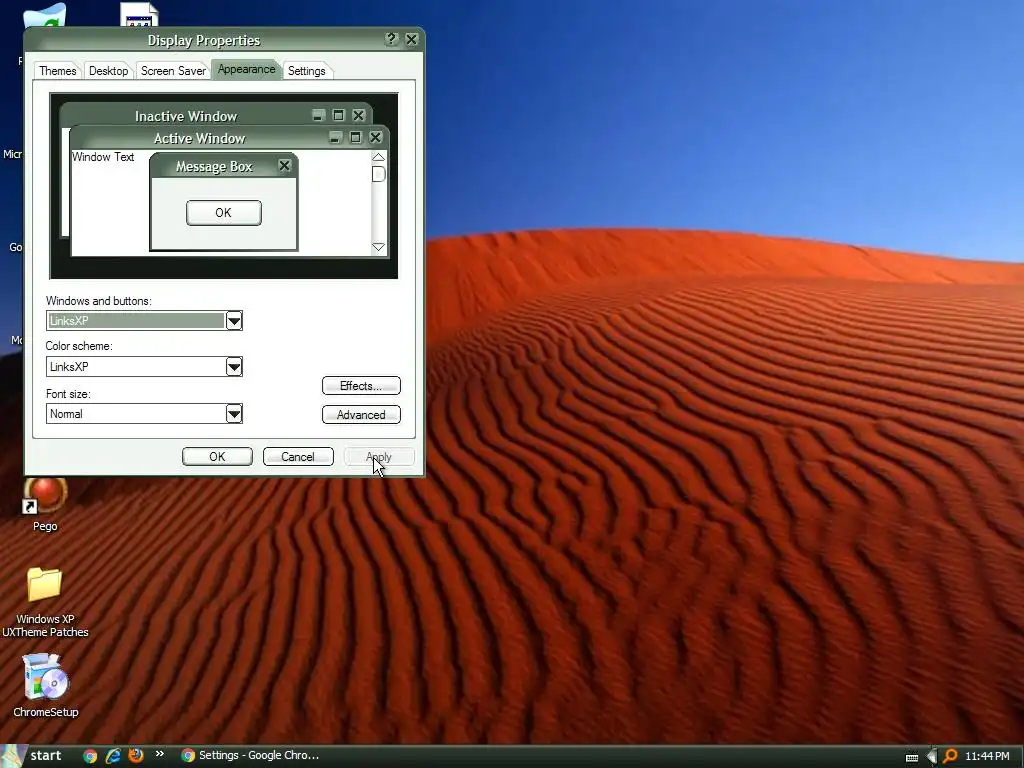The height and width of the screenshot is (768, 1024).
Task: Click the OK button in Message Box preview
Action: pyautogui.click(x=223, y=213)
